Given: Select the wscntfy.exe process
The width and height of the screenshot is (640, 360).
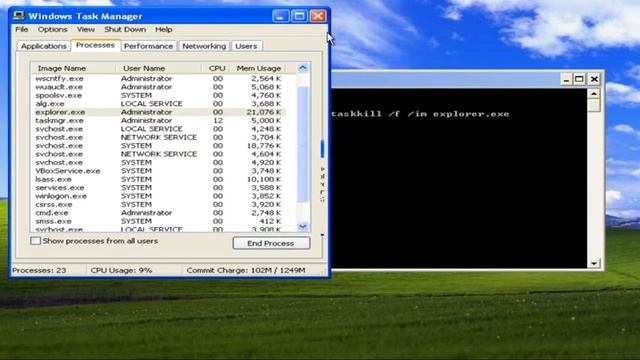Looking at the screenshot, I should coord(159,78).
